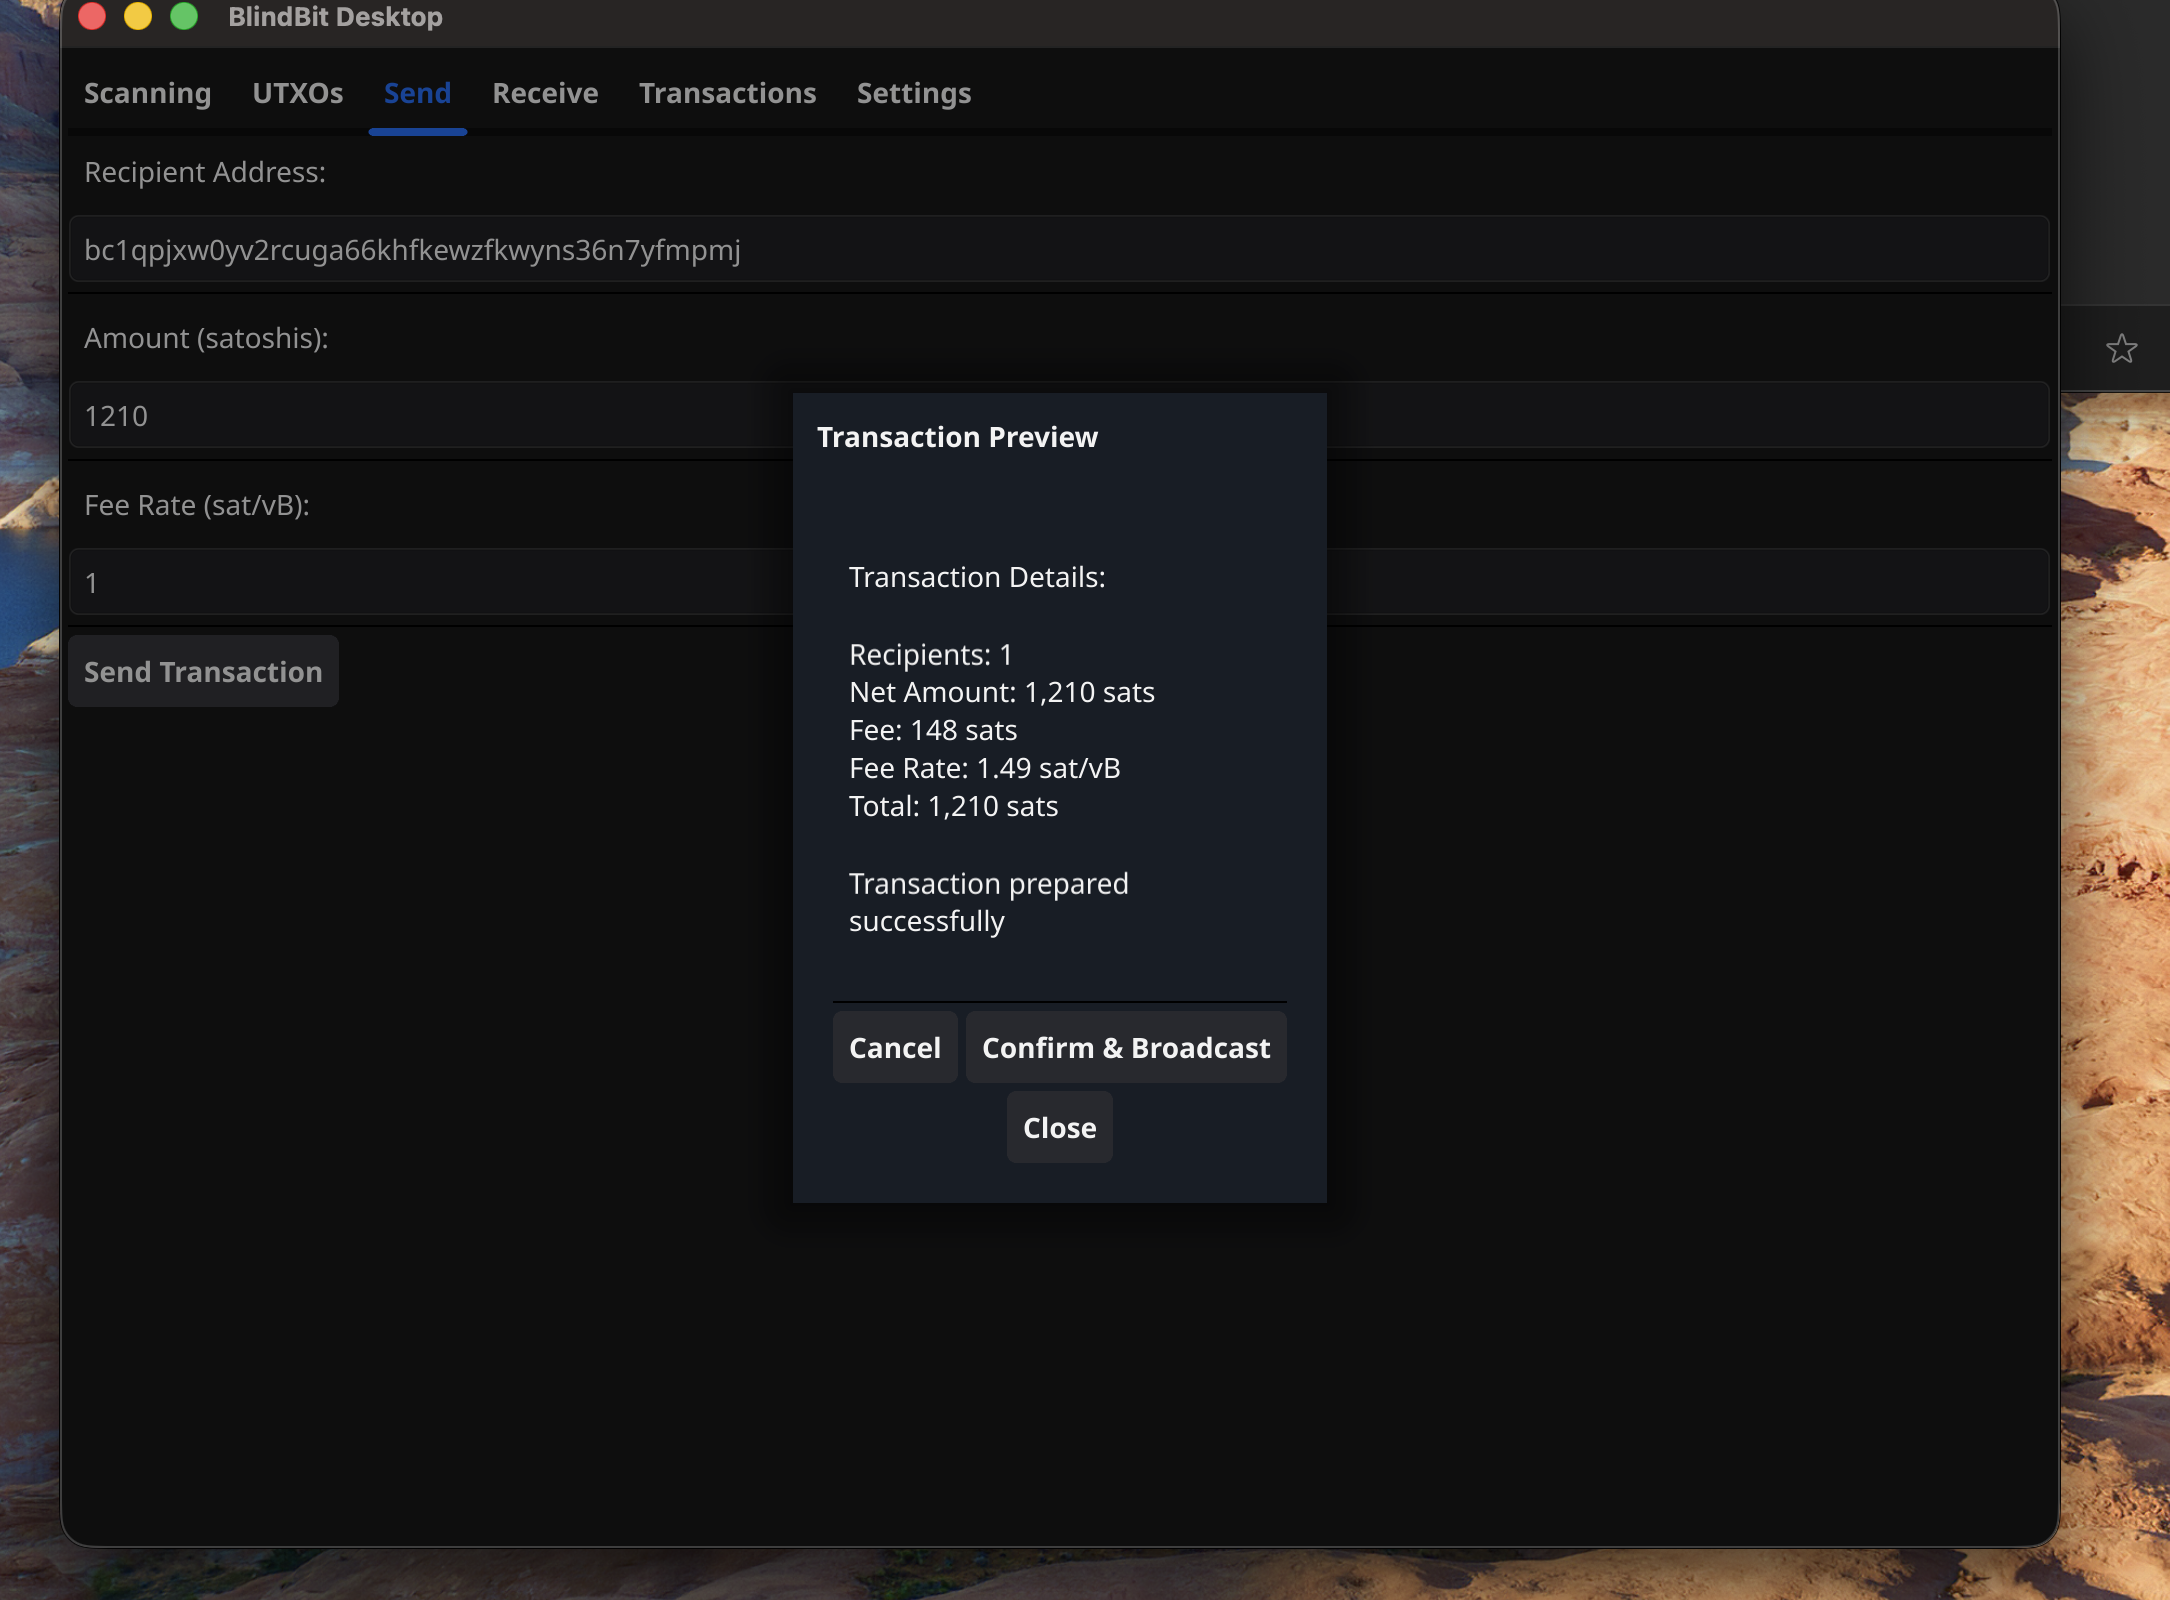Open the UTXOs tab
The width and height of the screenshot is (2170, 1600).
tap(297, 93)
